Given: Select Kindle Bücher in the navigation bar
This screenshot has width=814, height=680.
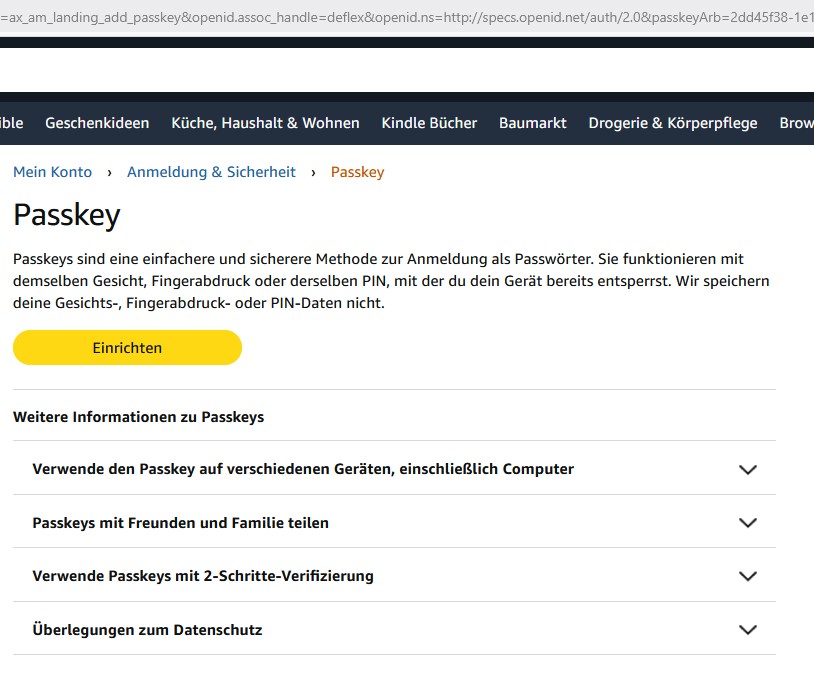Looking at the screenshot, I should click(428, 123).
